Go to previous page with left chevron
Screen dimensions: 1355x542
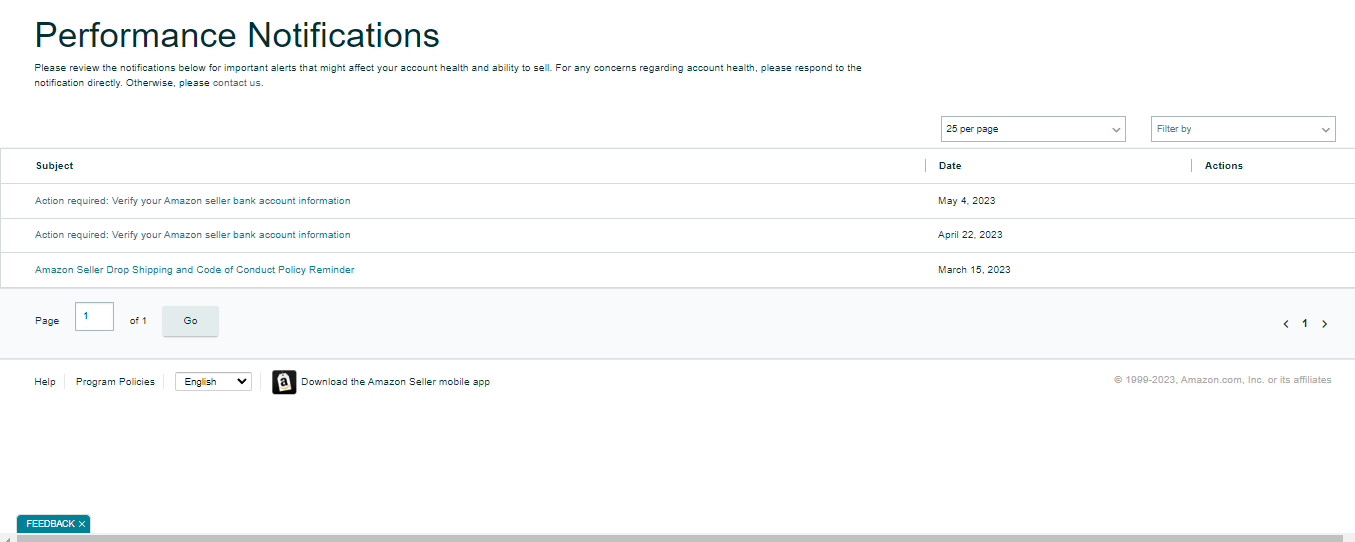click(x=1286, y=324)
